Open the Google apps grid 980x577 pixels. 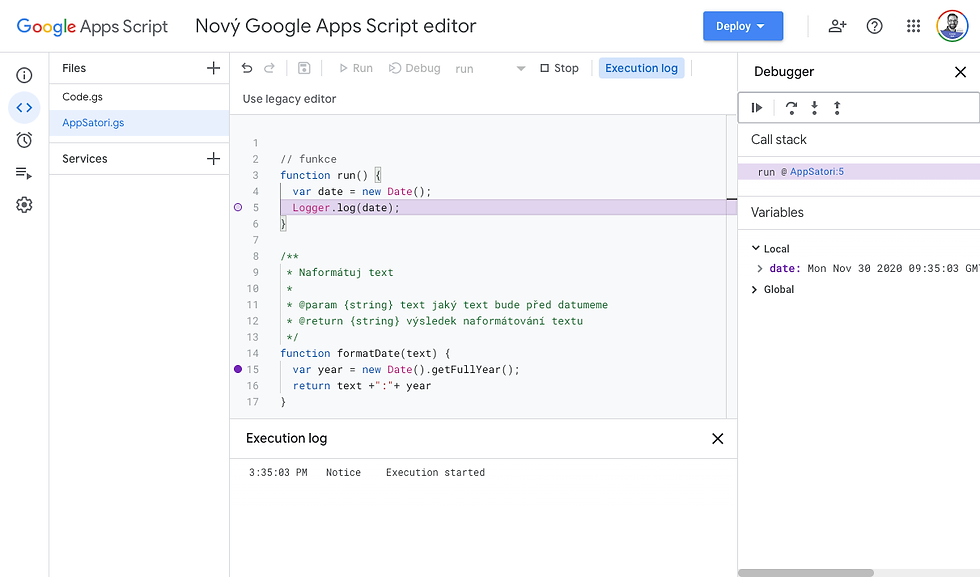[913, 26]
